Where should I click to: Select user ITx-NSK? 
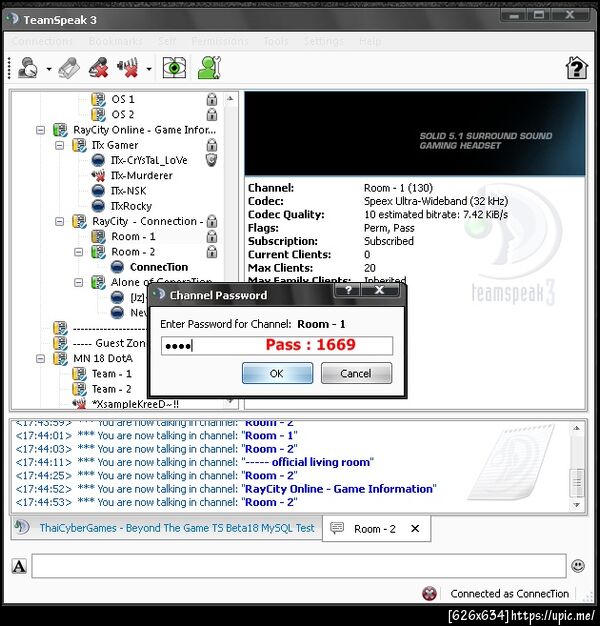tap(129, 191)
